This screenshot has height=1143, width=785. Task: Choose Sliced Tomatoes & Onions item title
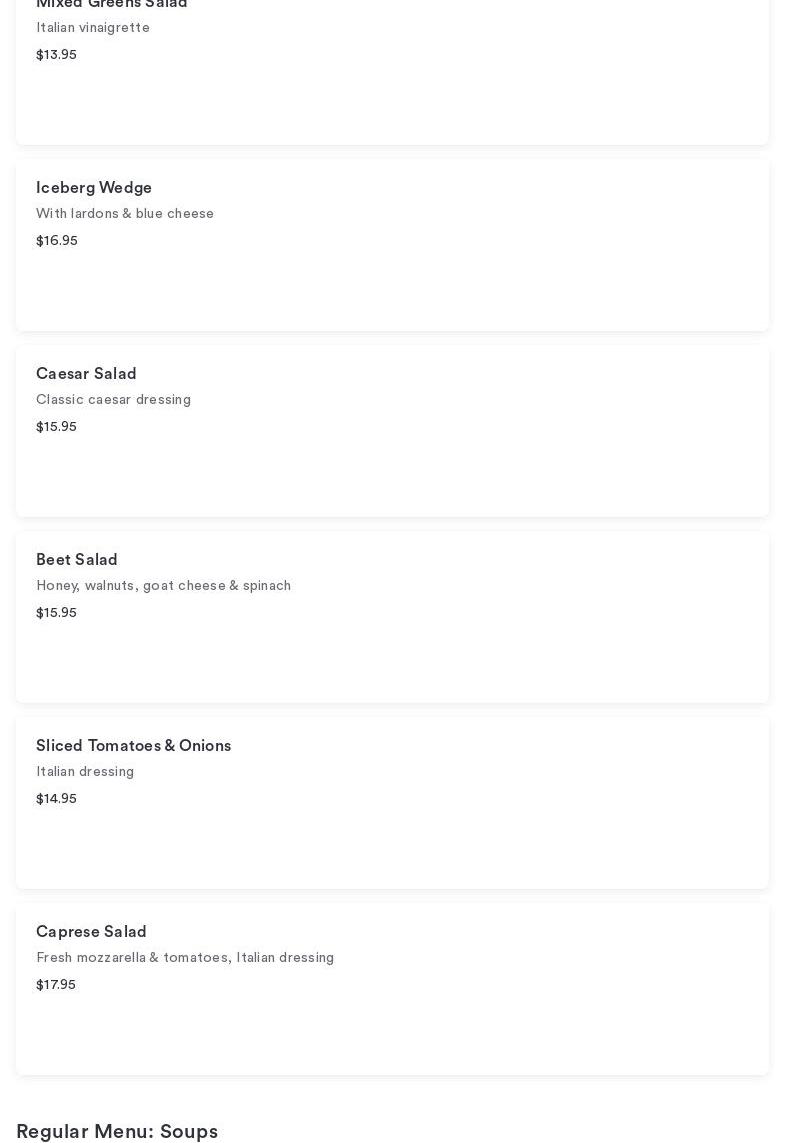pyautogui.click(x=133, y=746)
